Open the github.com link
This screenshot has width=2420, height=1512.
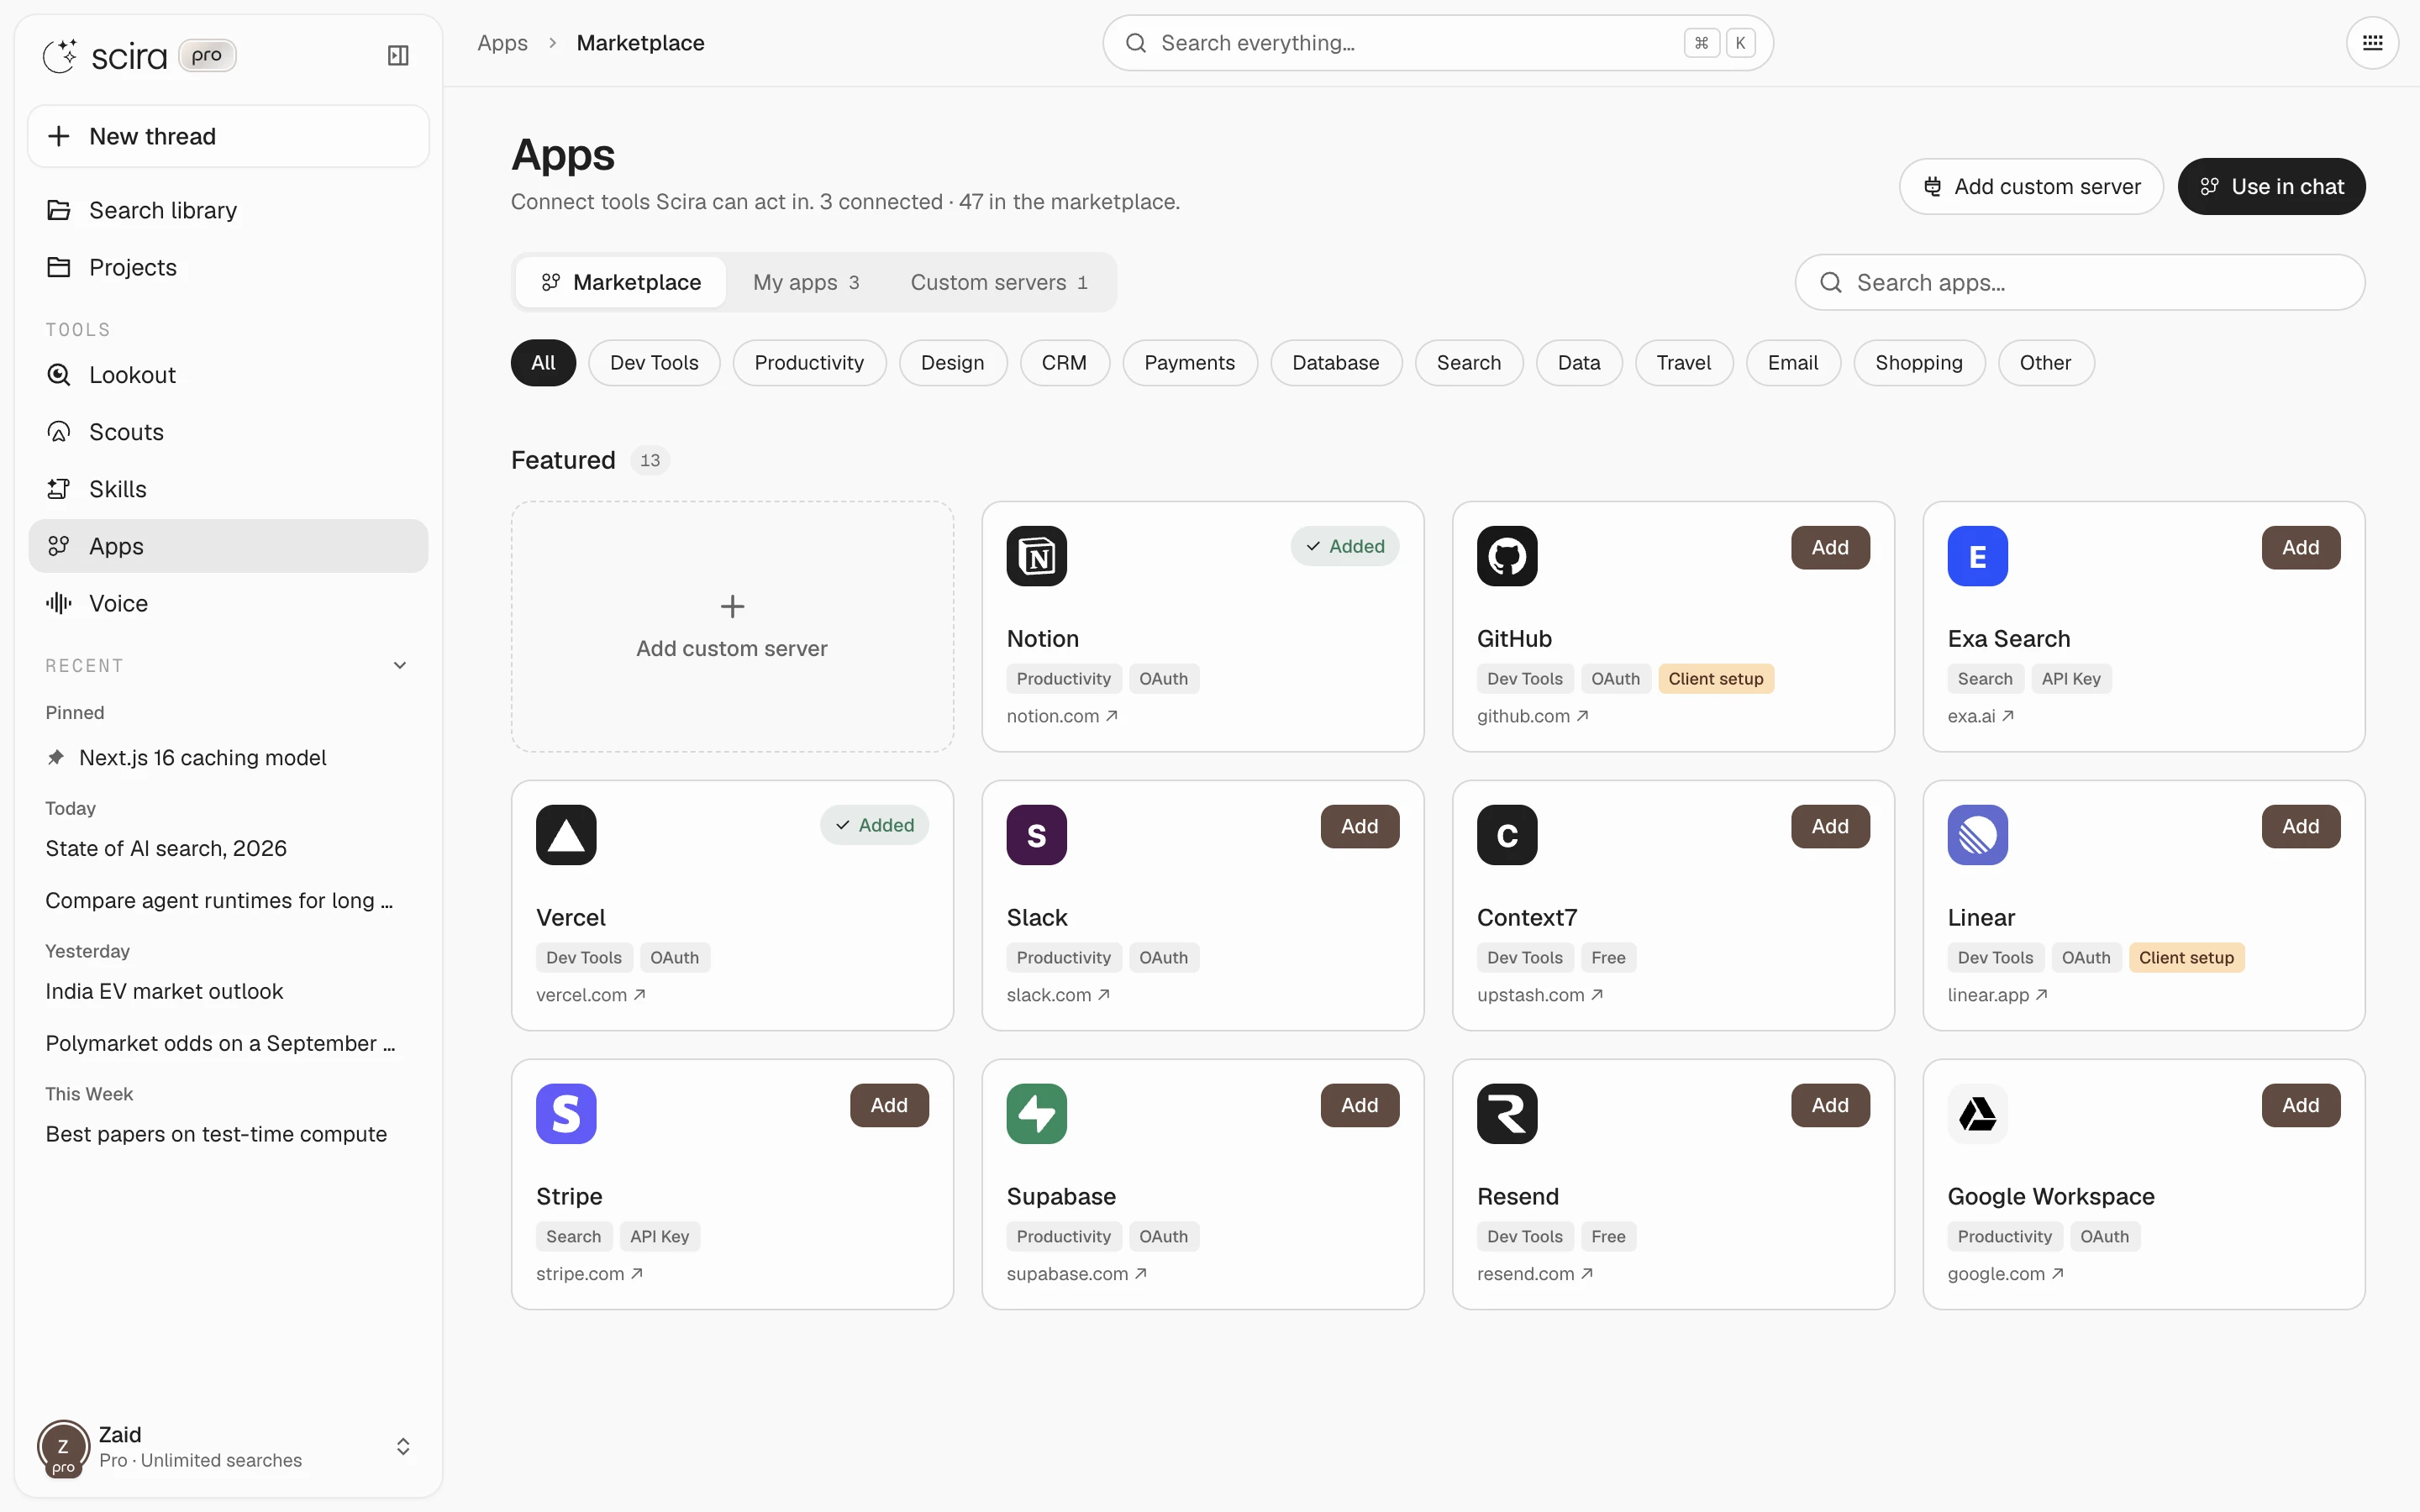(1532, 716)
